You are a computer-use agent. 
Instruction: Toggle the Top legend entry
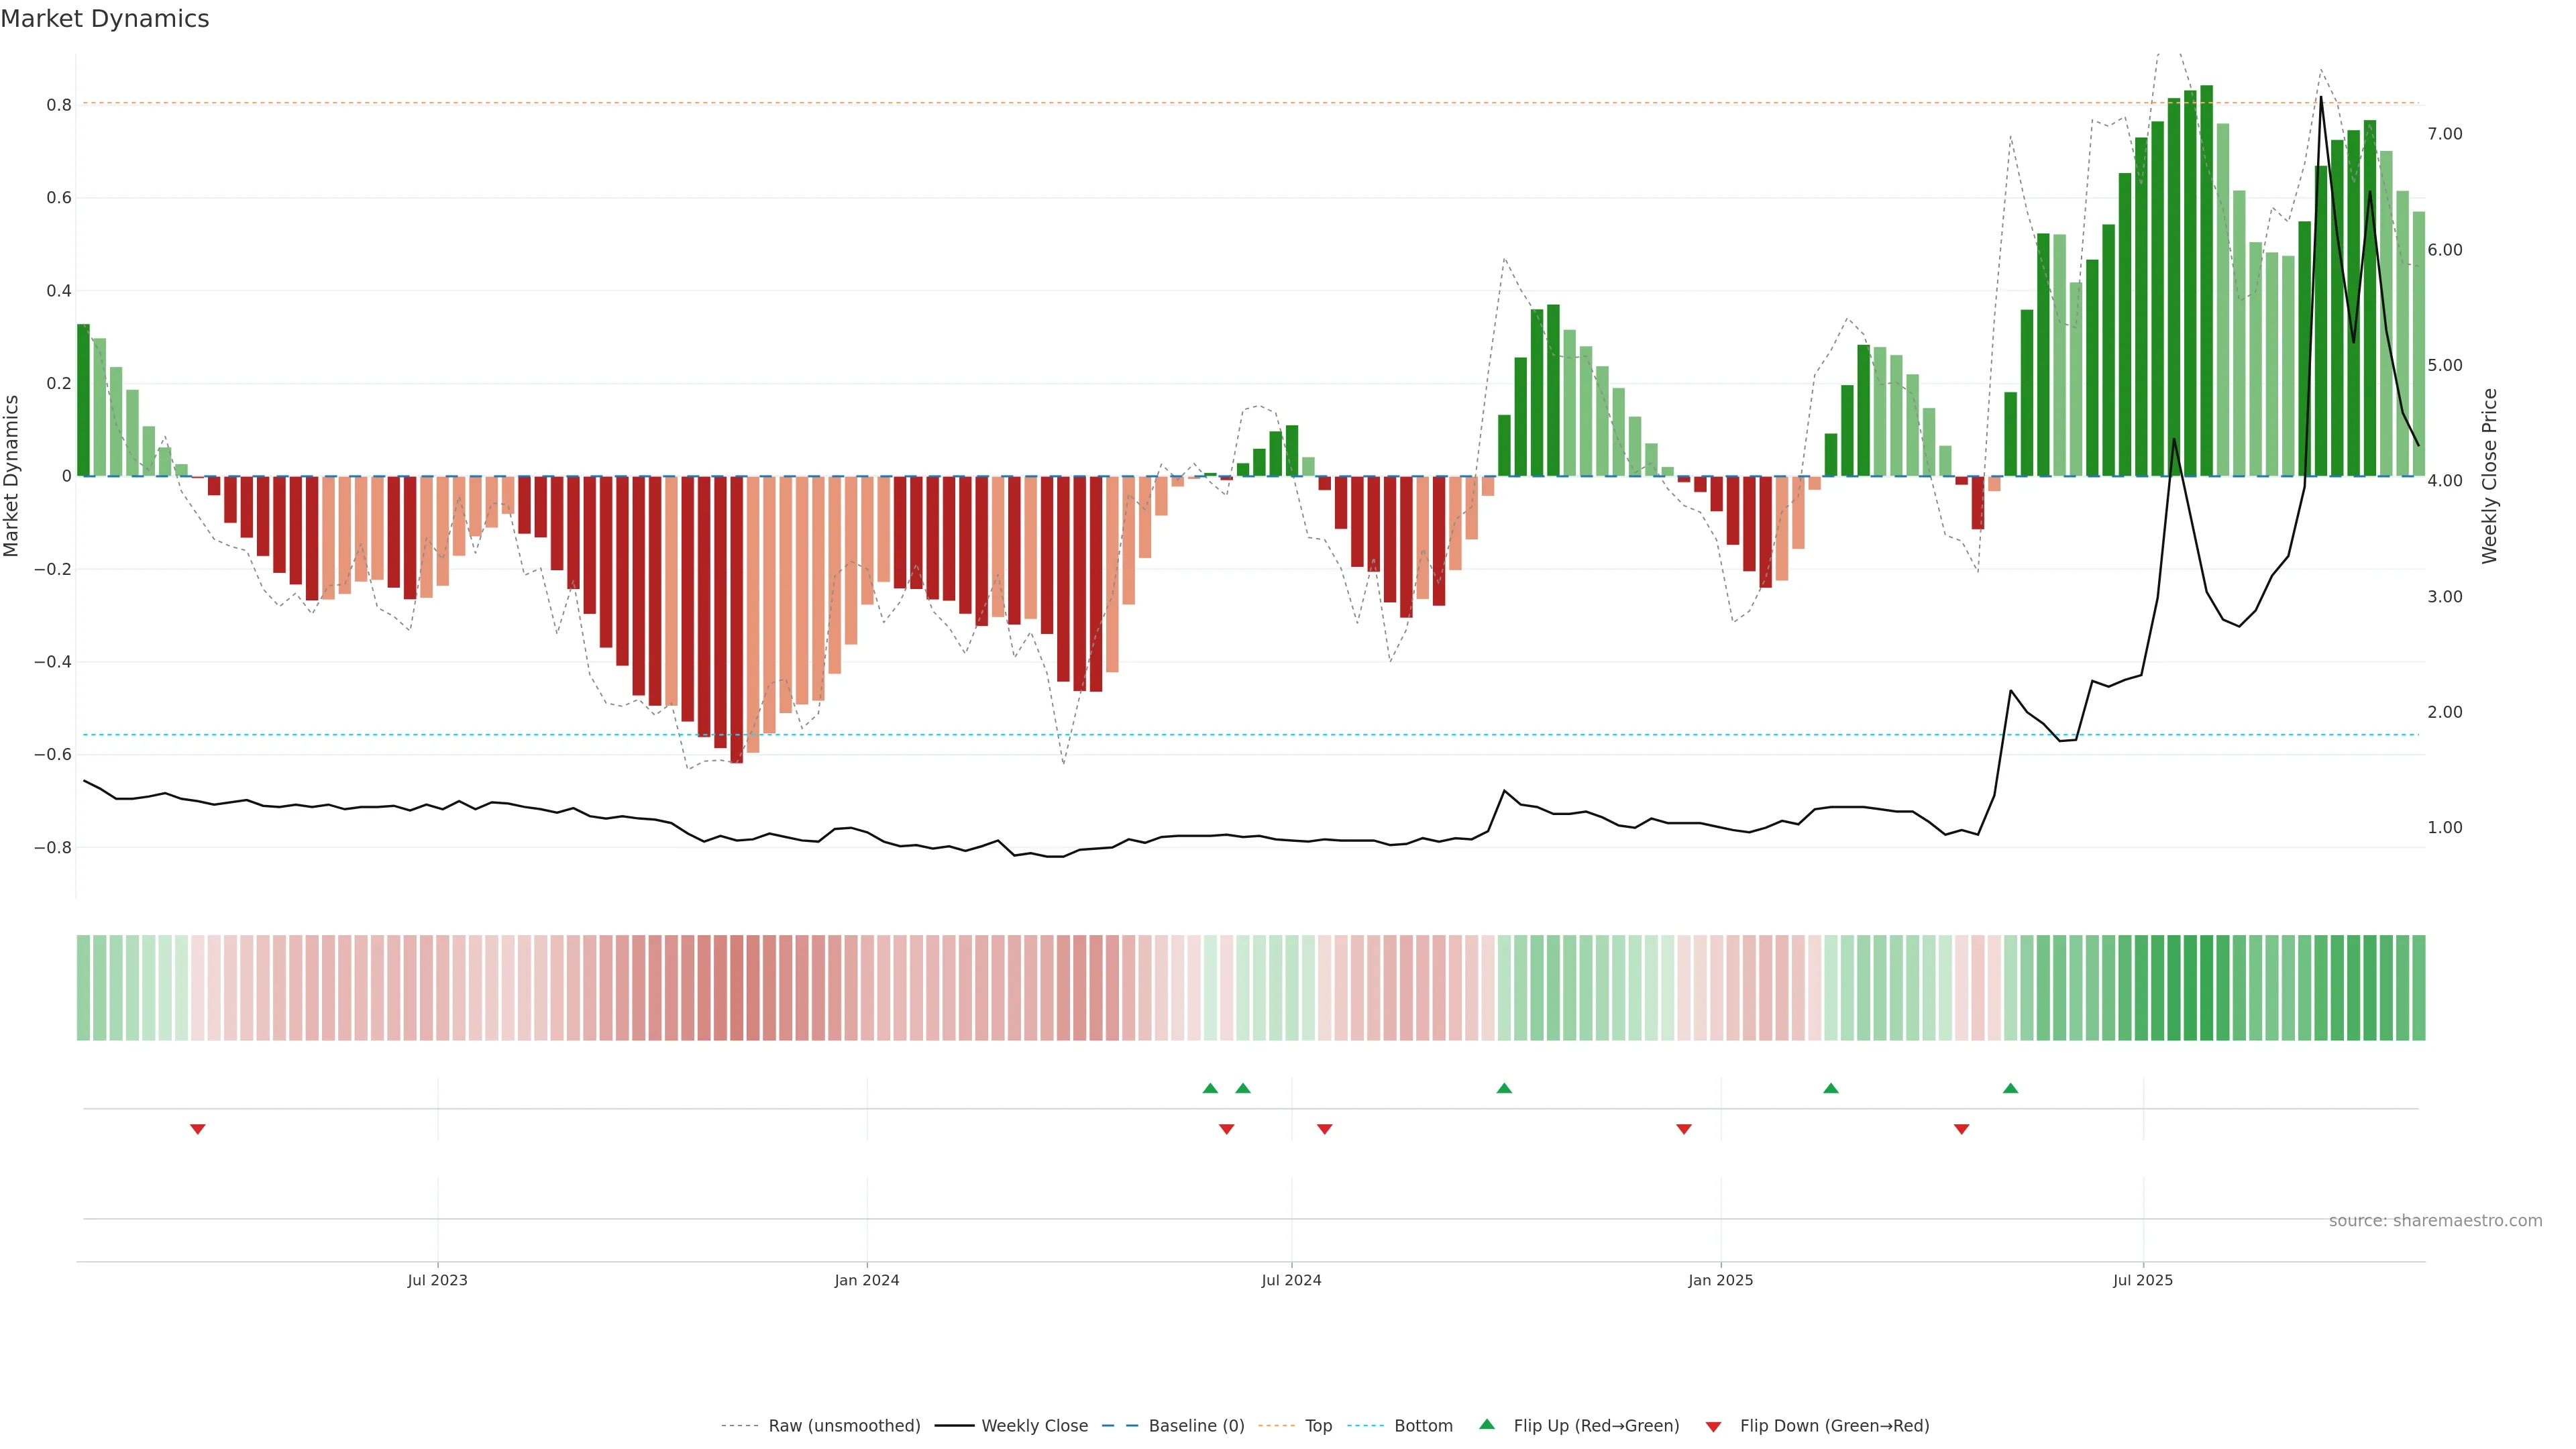coord(1318,1426)
